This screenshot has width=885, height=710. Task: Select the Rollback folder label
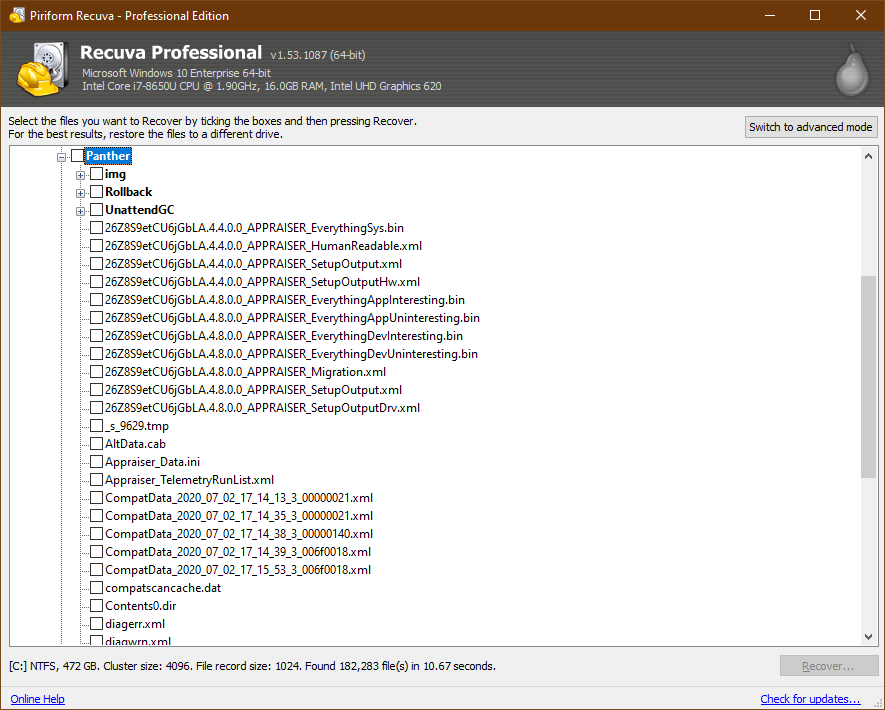coord(129,192)
